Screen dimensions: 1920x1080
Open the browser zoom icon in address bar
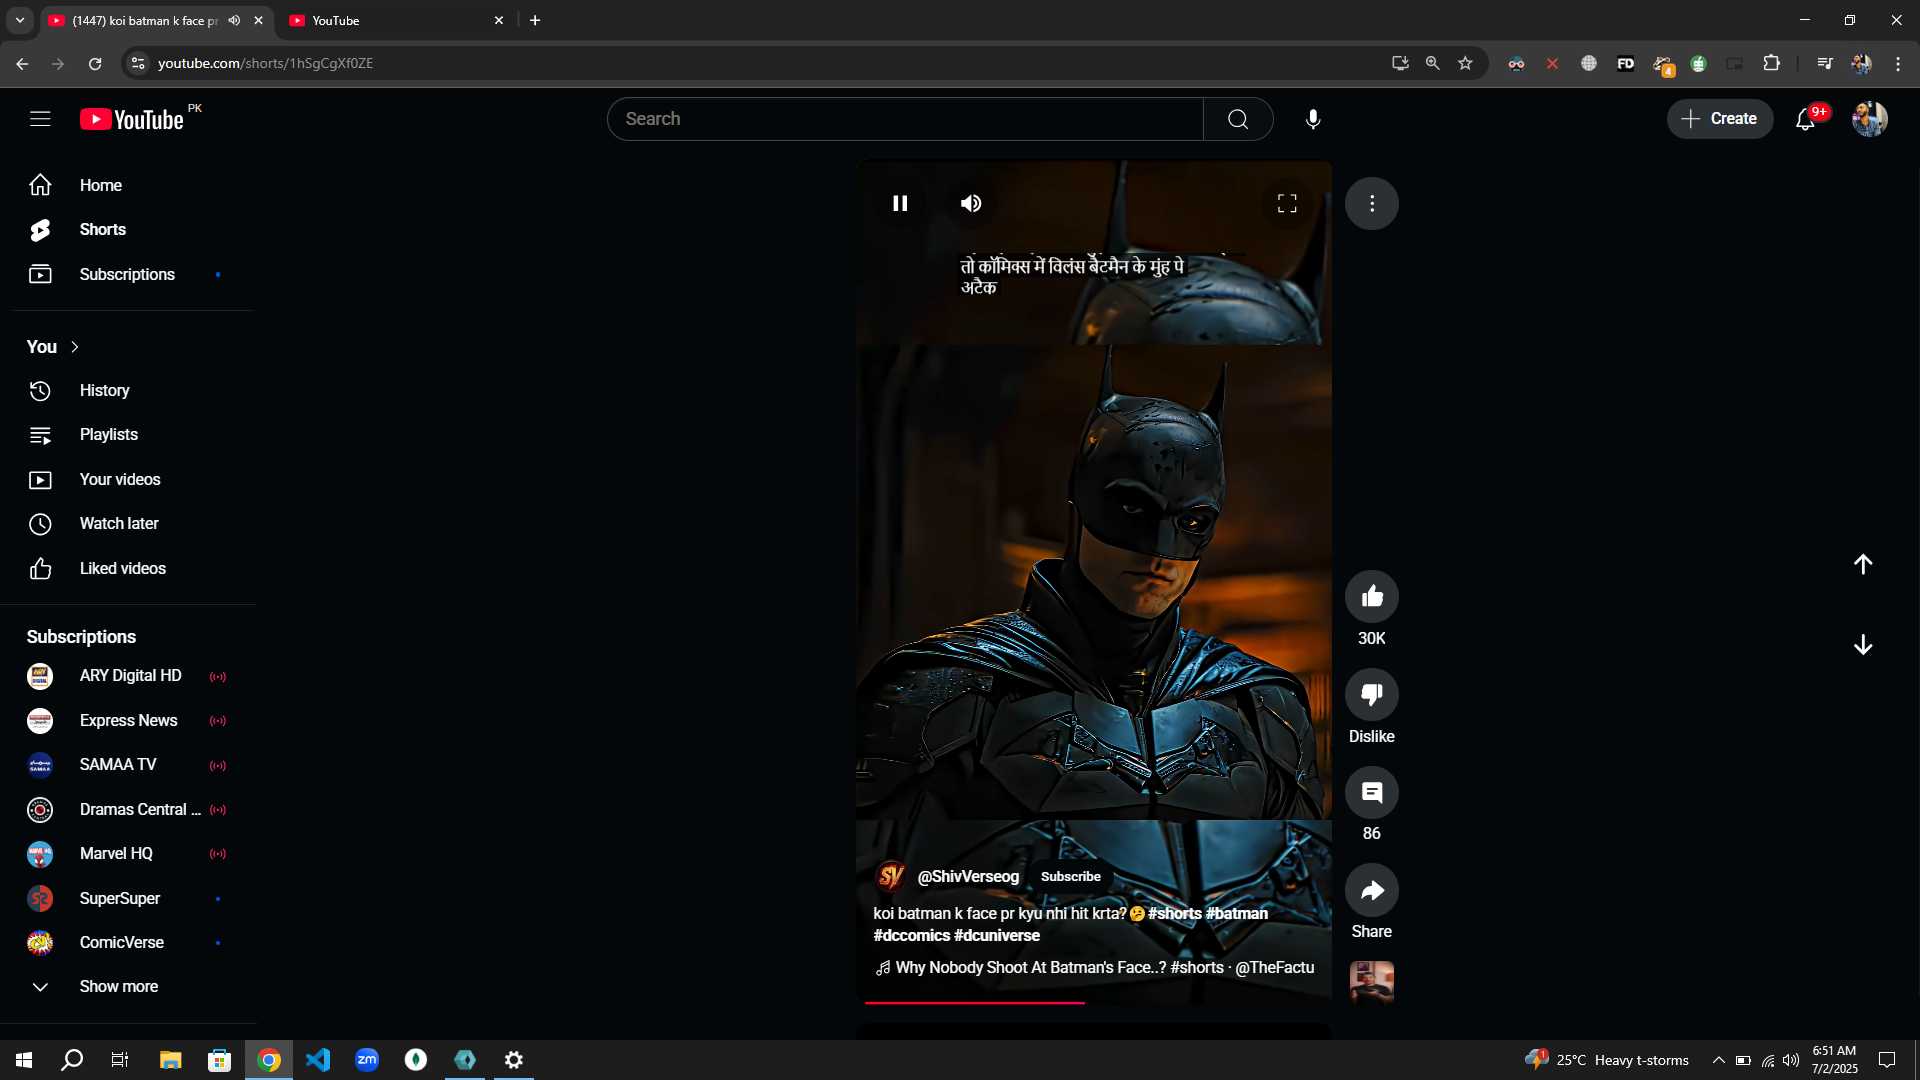click(1432, 63)
